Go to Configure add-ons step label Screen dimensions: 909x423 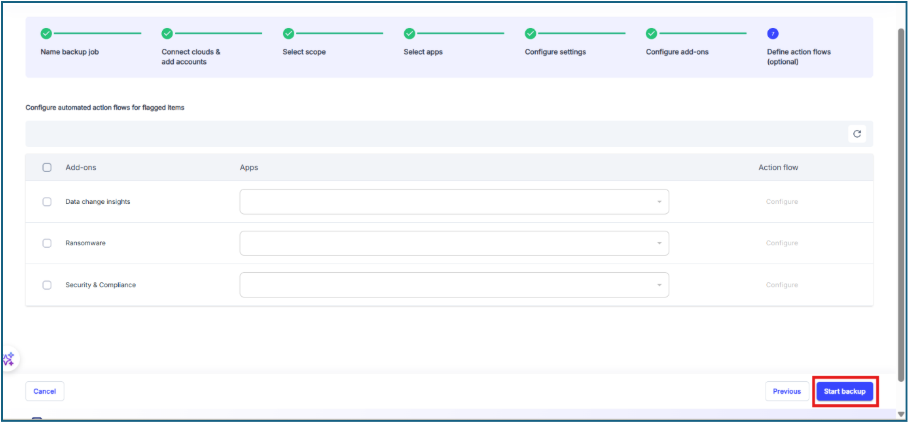coord(677,52)
